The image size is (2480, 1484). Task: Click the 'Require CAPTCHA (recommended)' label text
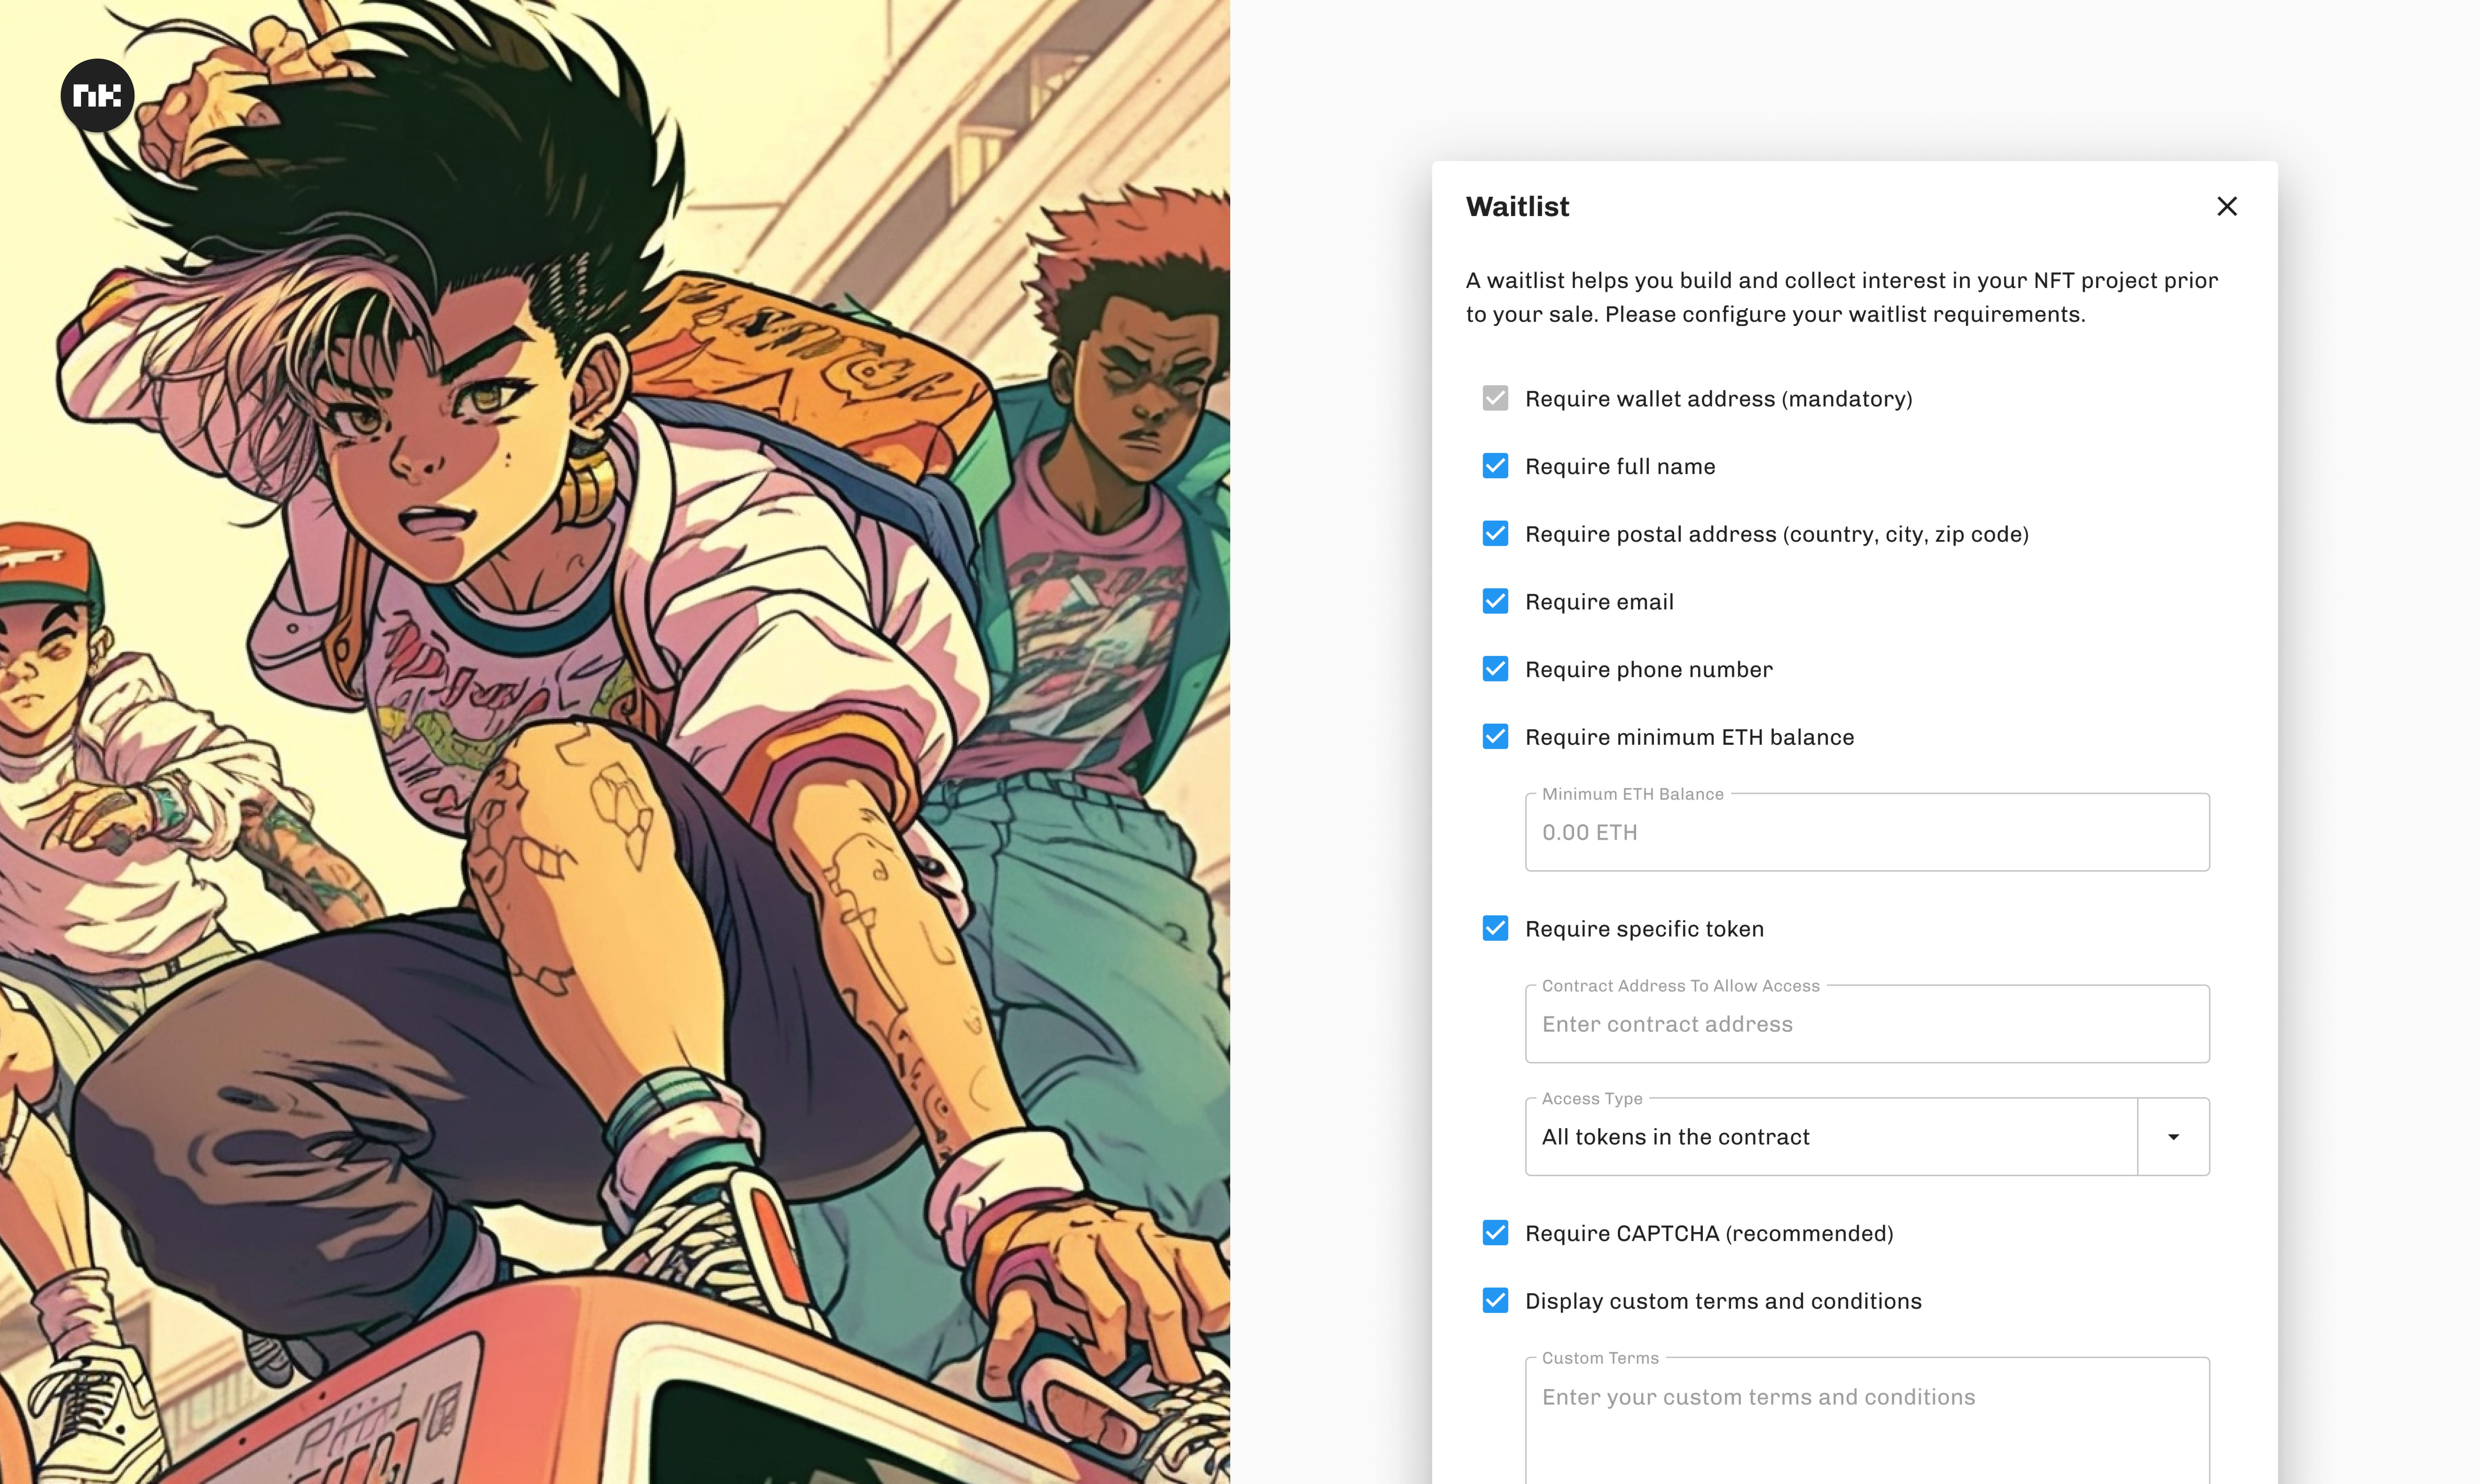click(x=1709, y=1233)
